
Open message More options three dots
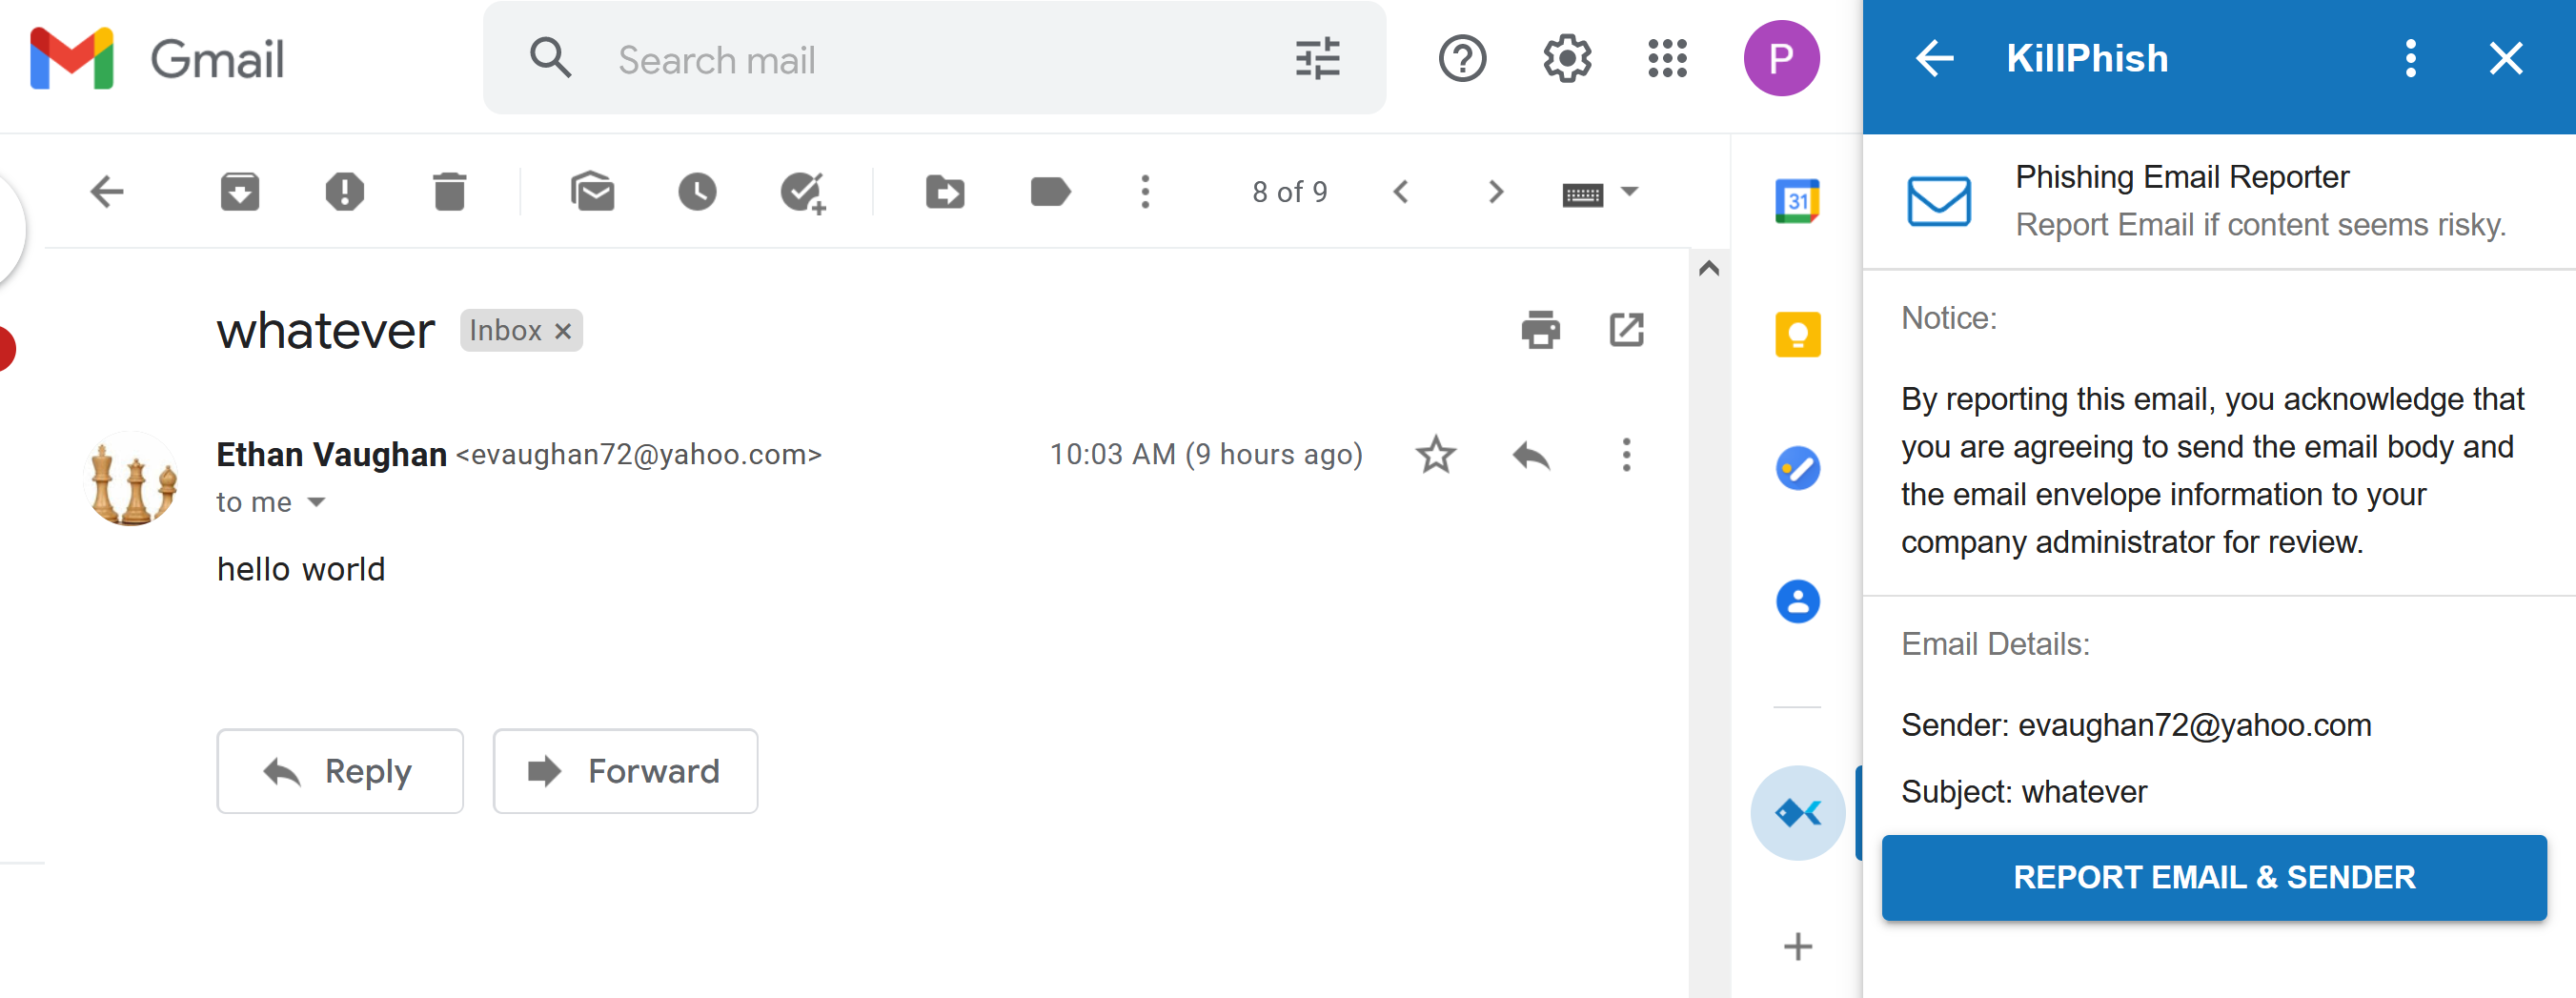1627,455
